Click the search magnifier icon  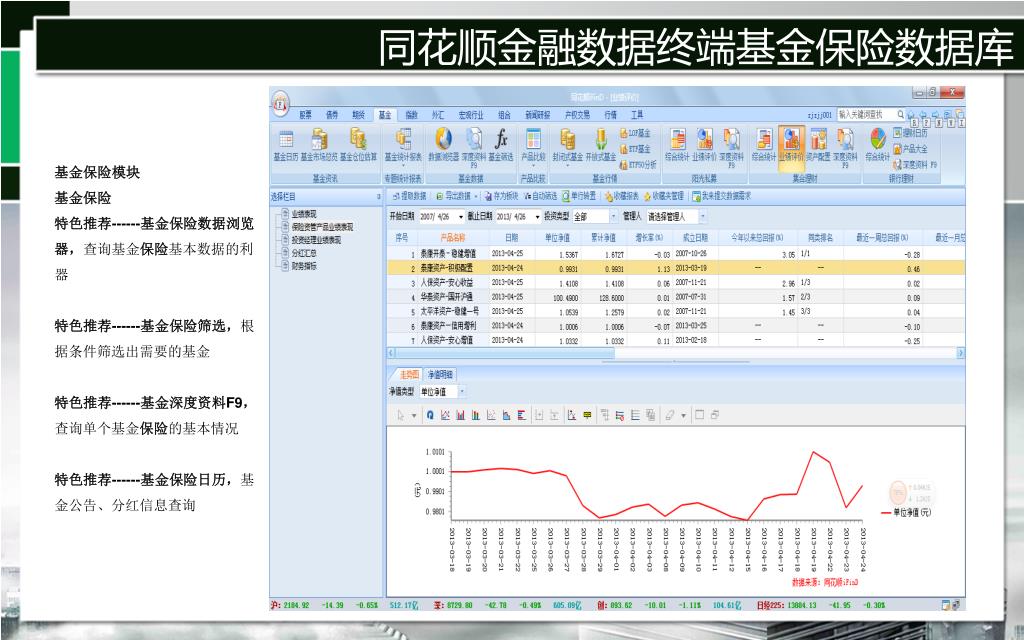(900, 114)
